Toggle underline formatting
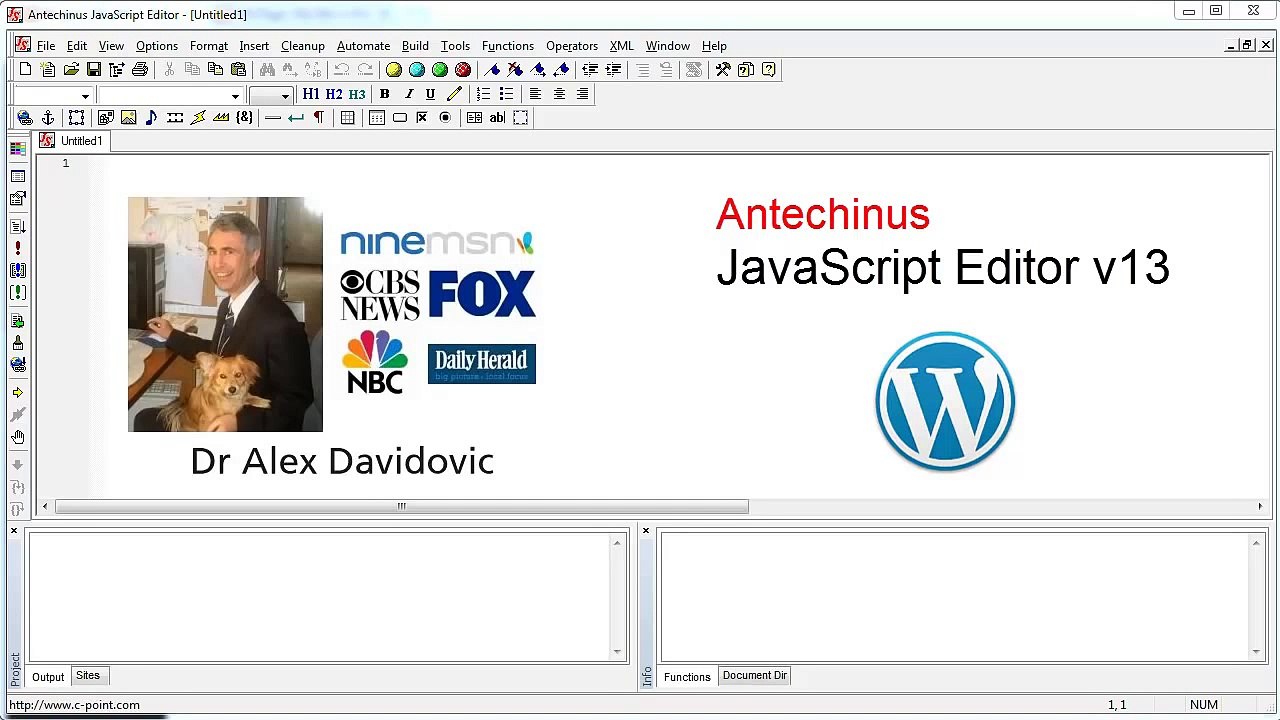The width and height of the screenshot is (1280, 720). pos(431,94)
